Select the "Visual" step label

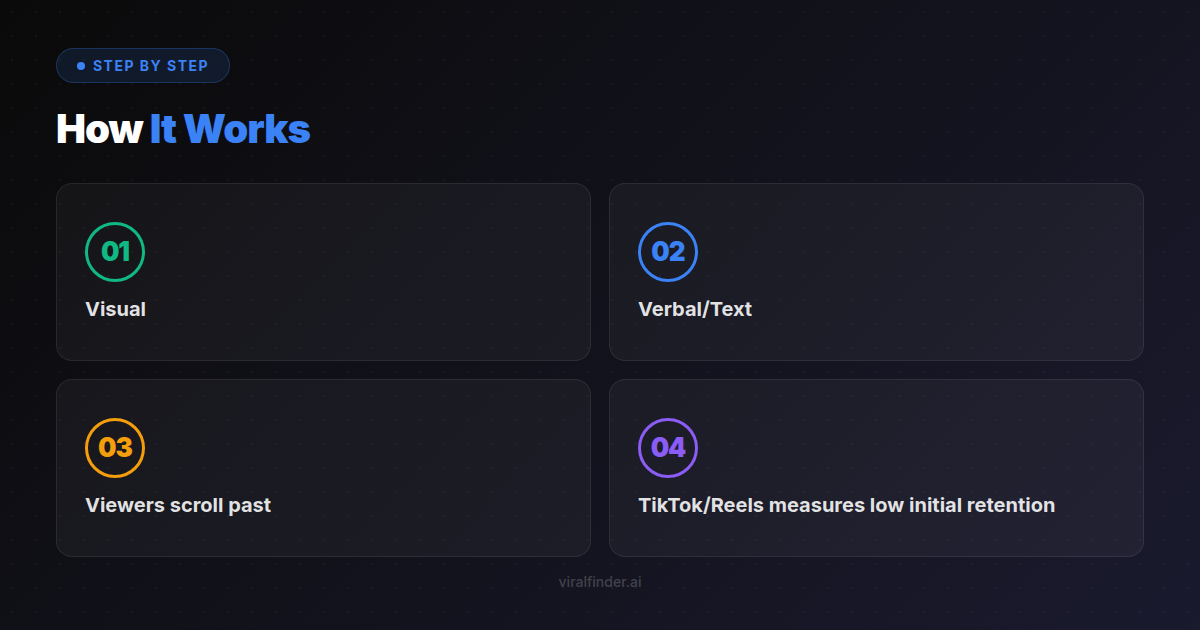coord(116,309)
